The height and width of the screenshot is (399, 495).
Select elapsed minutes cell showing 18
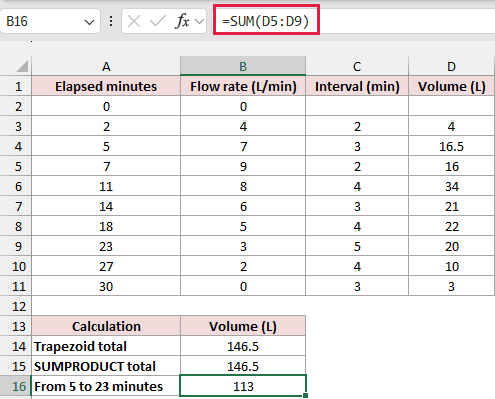pos(106,226)
